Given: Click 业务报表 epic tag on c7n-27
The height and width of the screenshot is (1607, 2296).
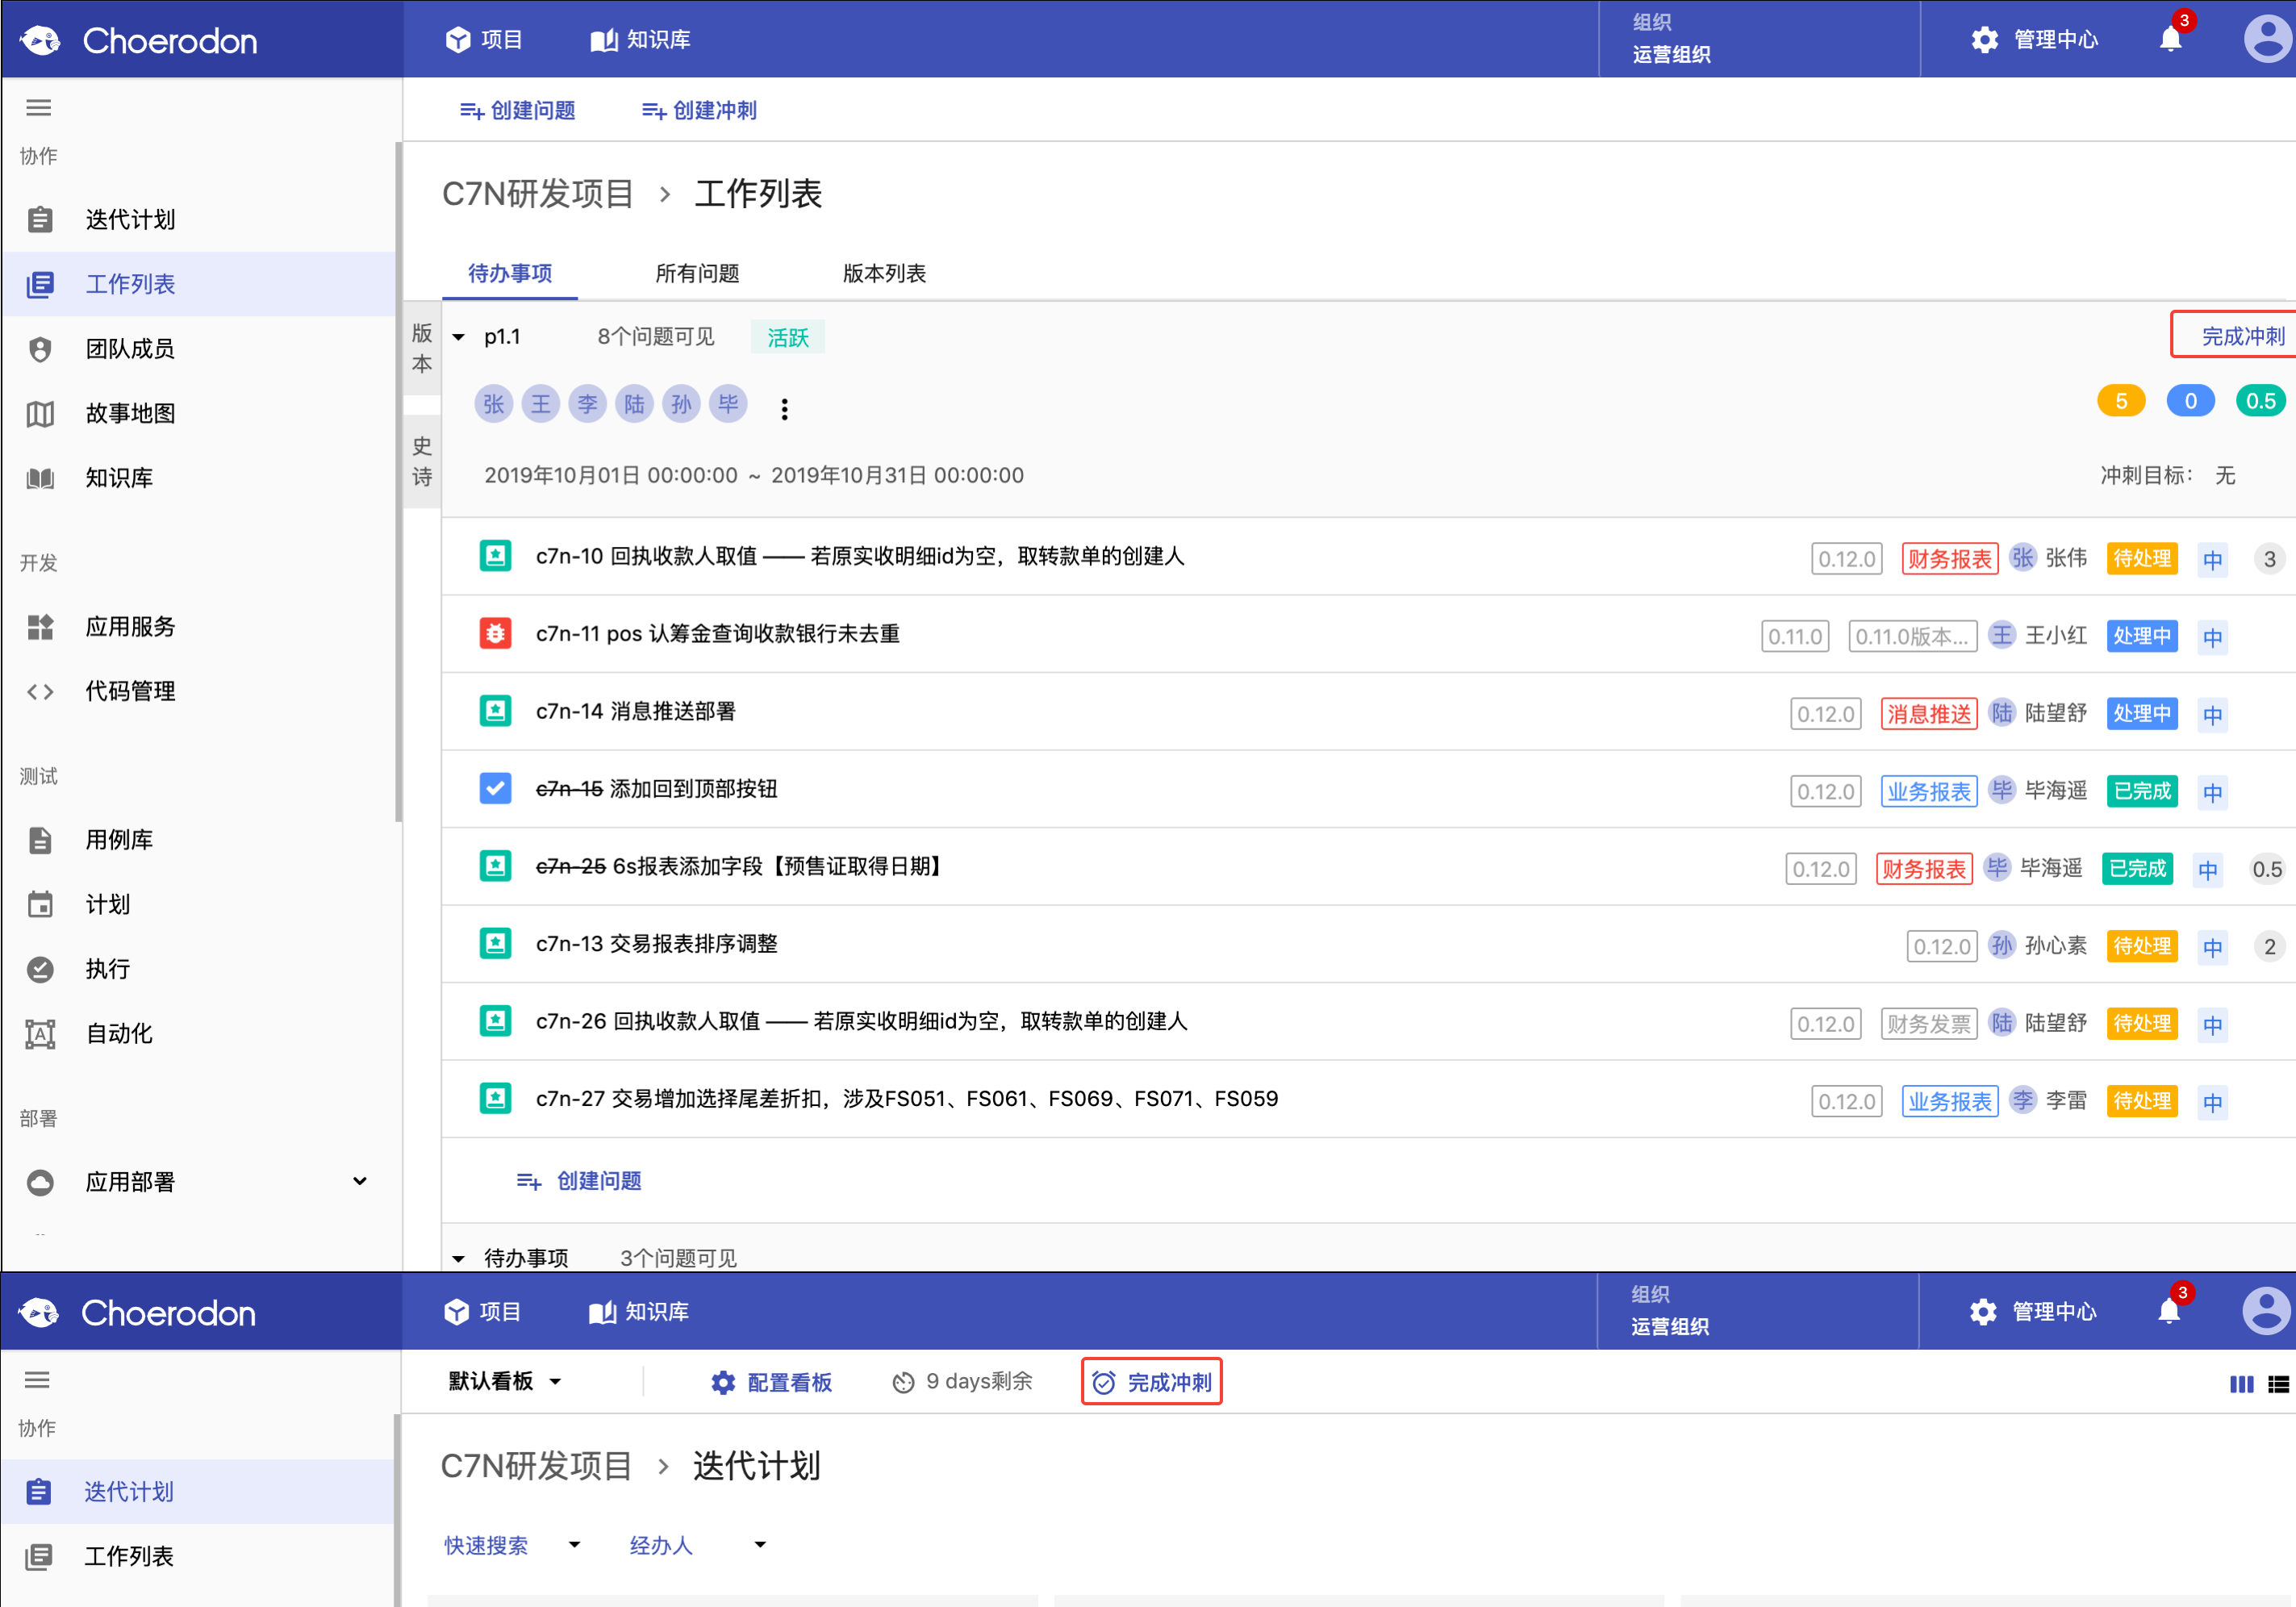Looking at the screenshot, I should click(x=1950, y=1101).
